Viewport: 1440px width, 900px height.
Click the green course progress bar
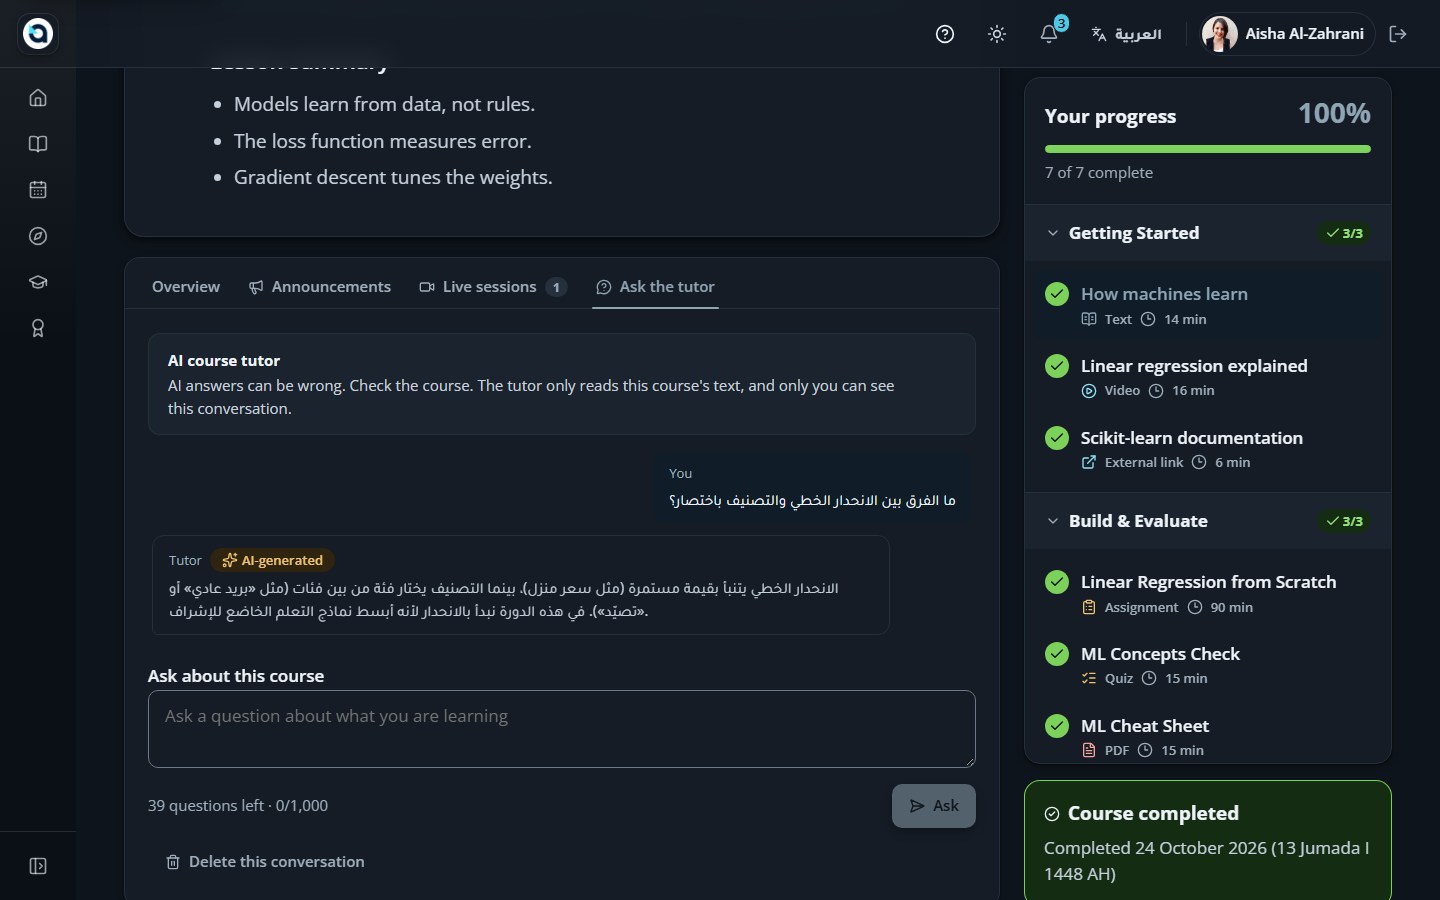click(1208, 149)
